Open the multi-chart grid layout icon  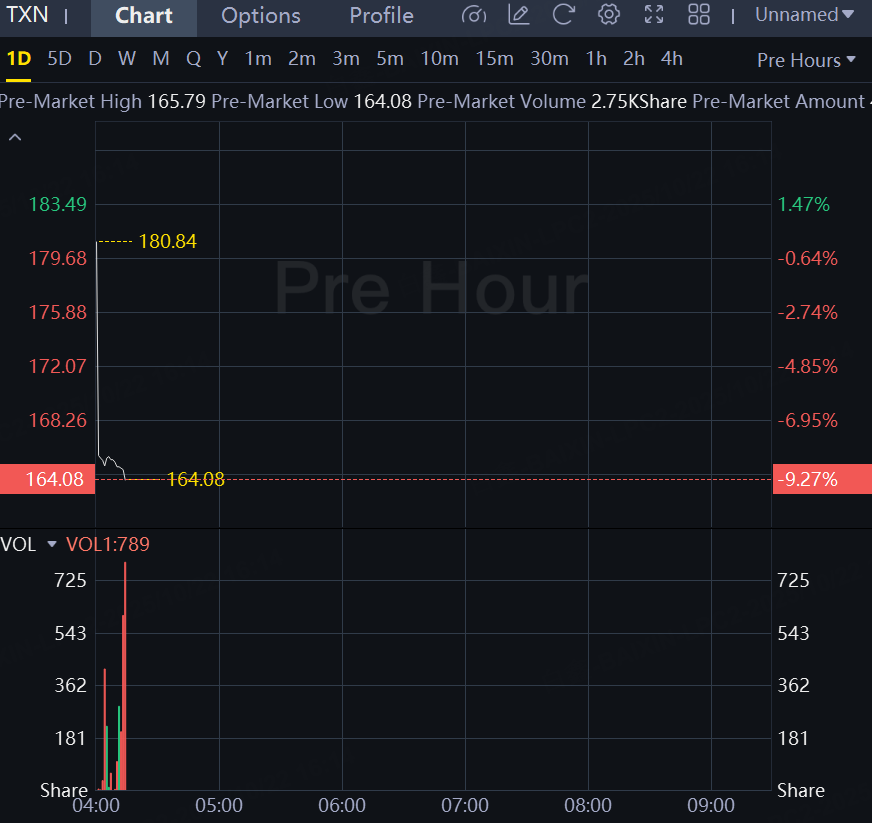click(699, 15)
